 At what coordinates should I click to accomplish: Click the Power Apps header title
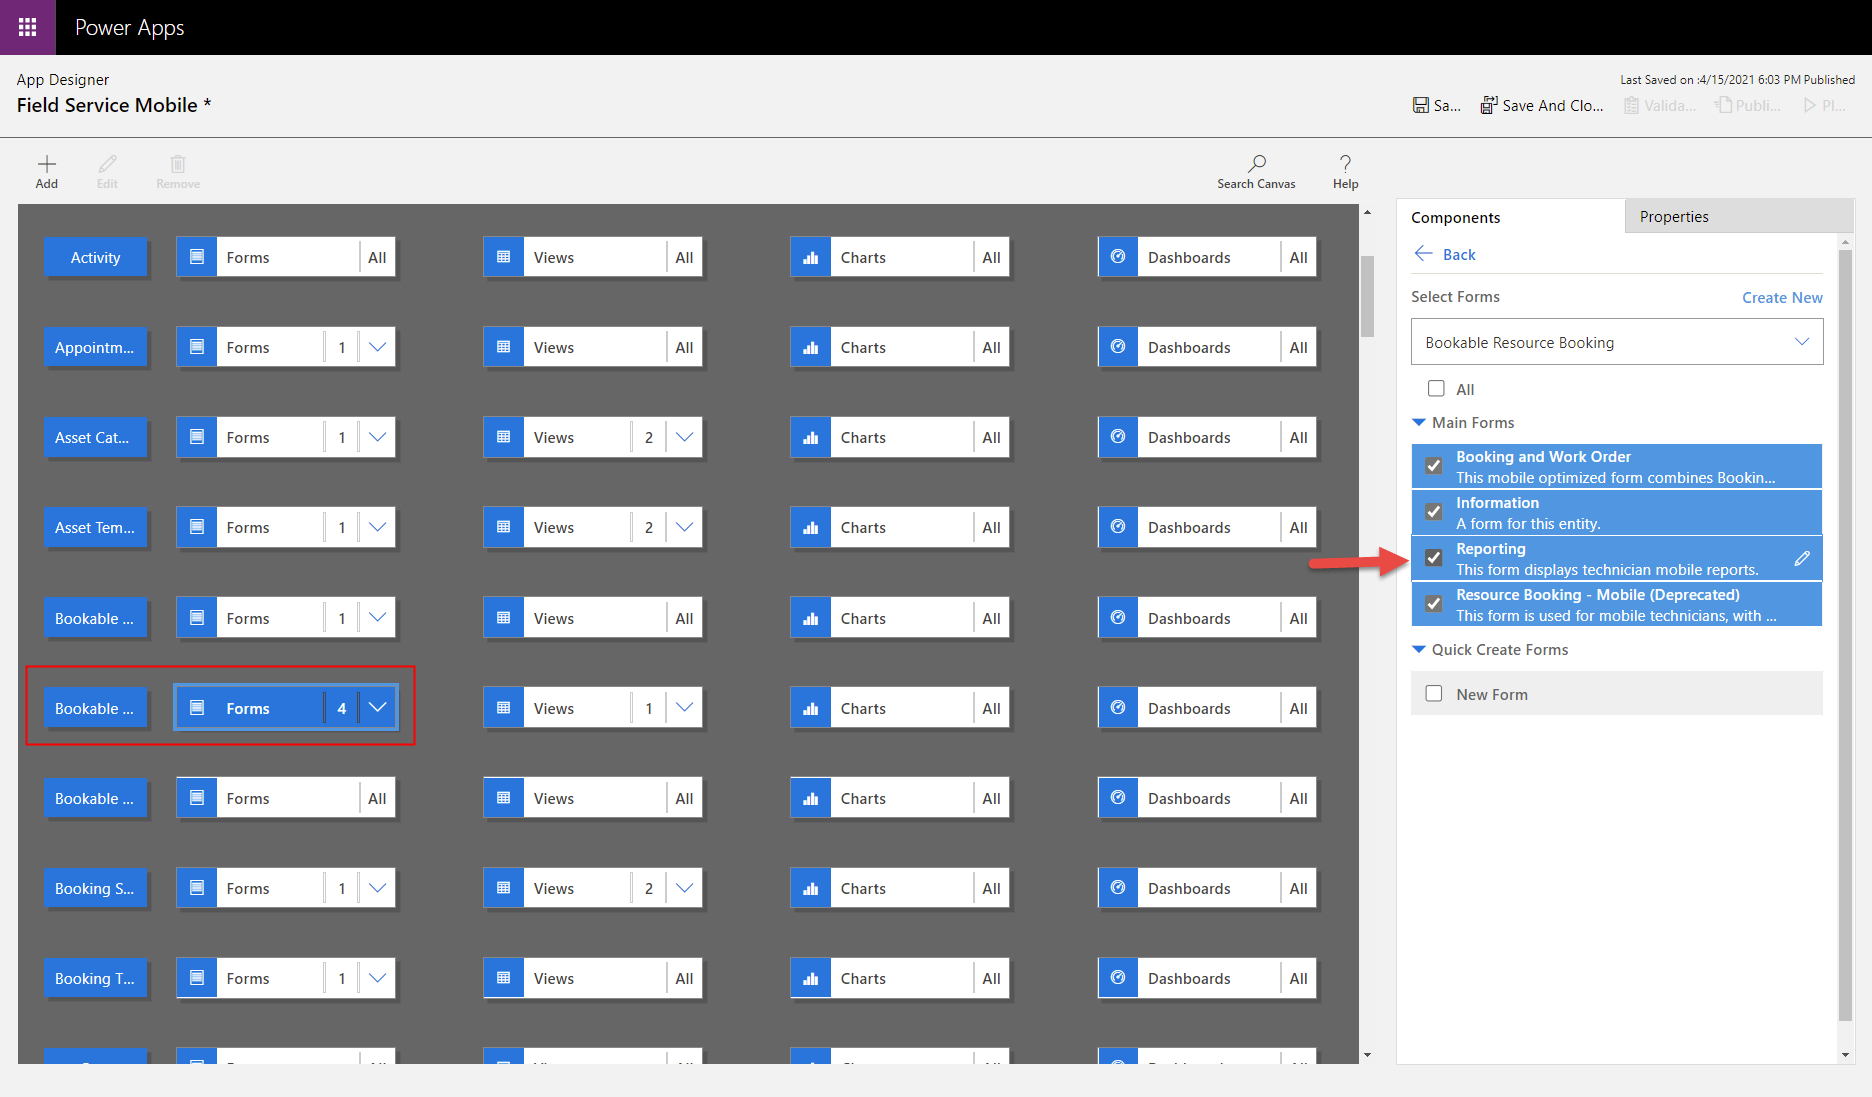coord(129,27)
